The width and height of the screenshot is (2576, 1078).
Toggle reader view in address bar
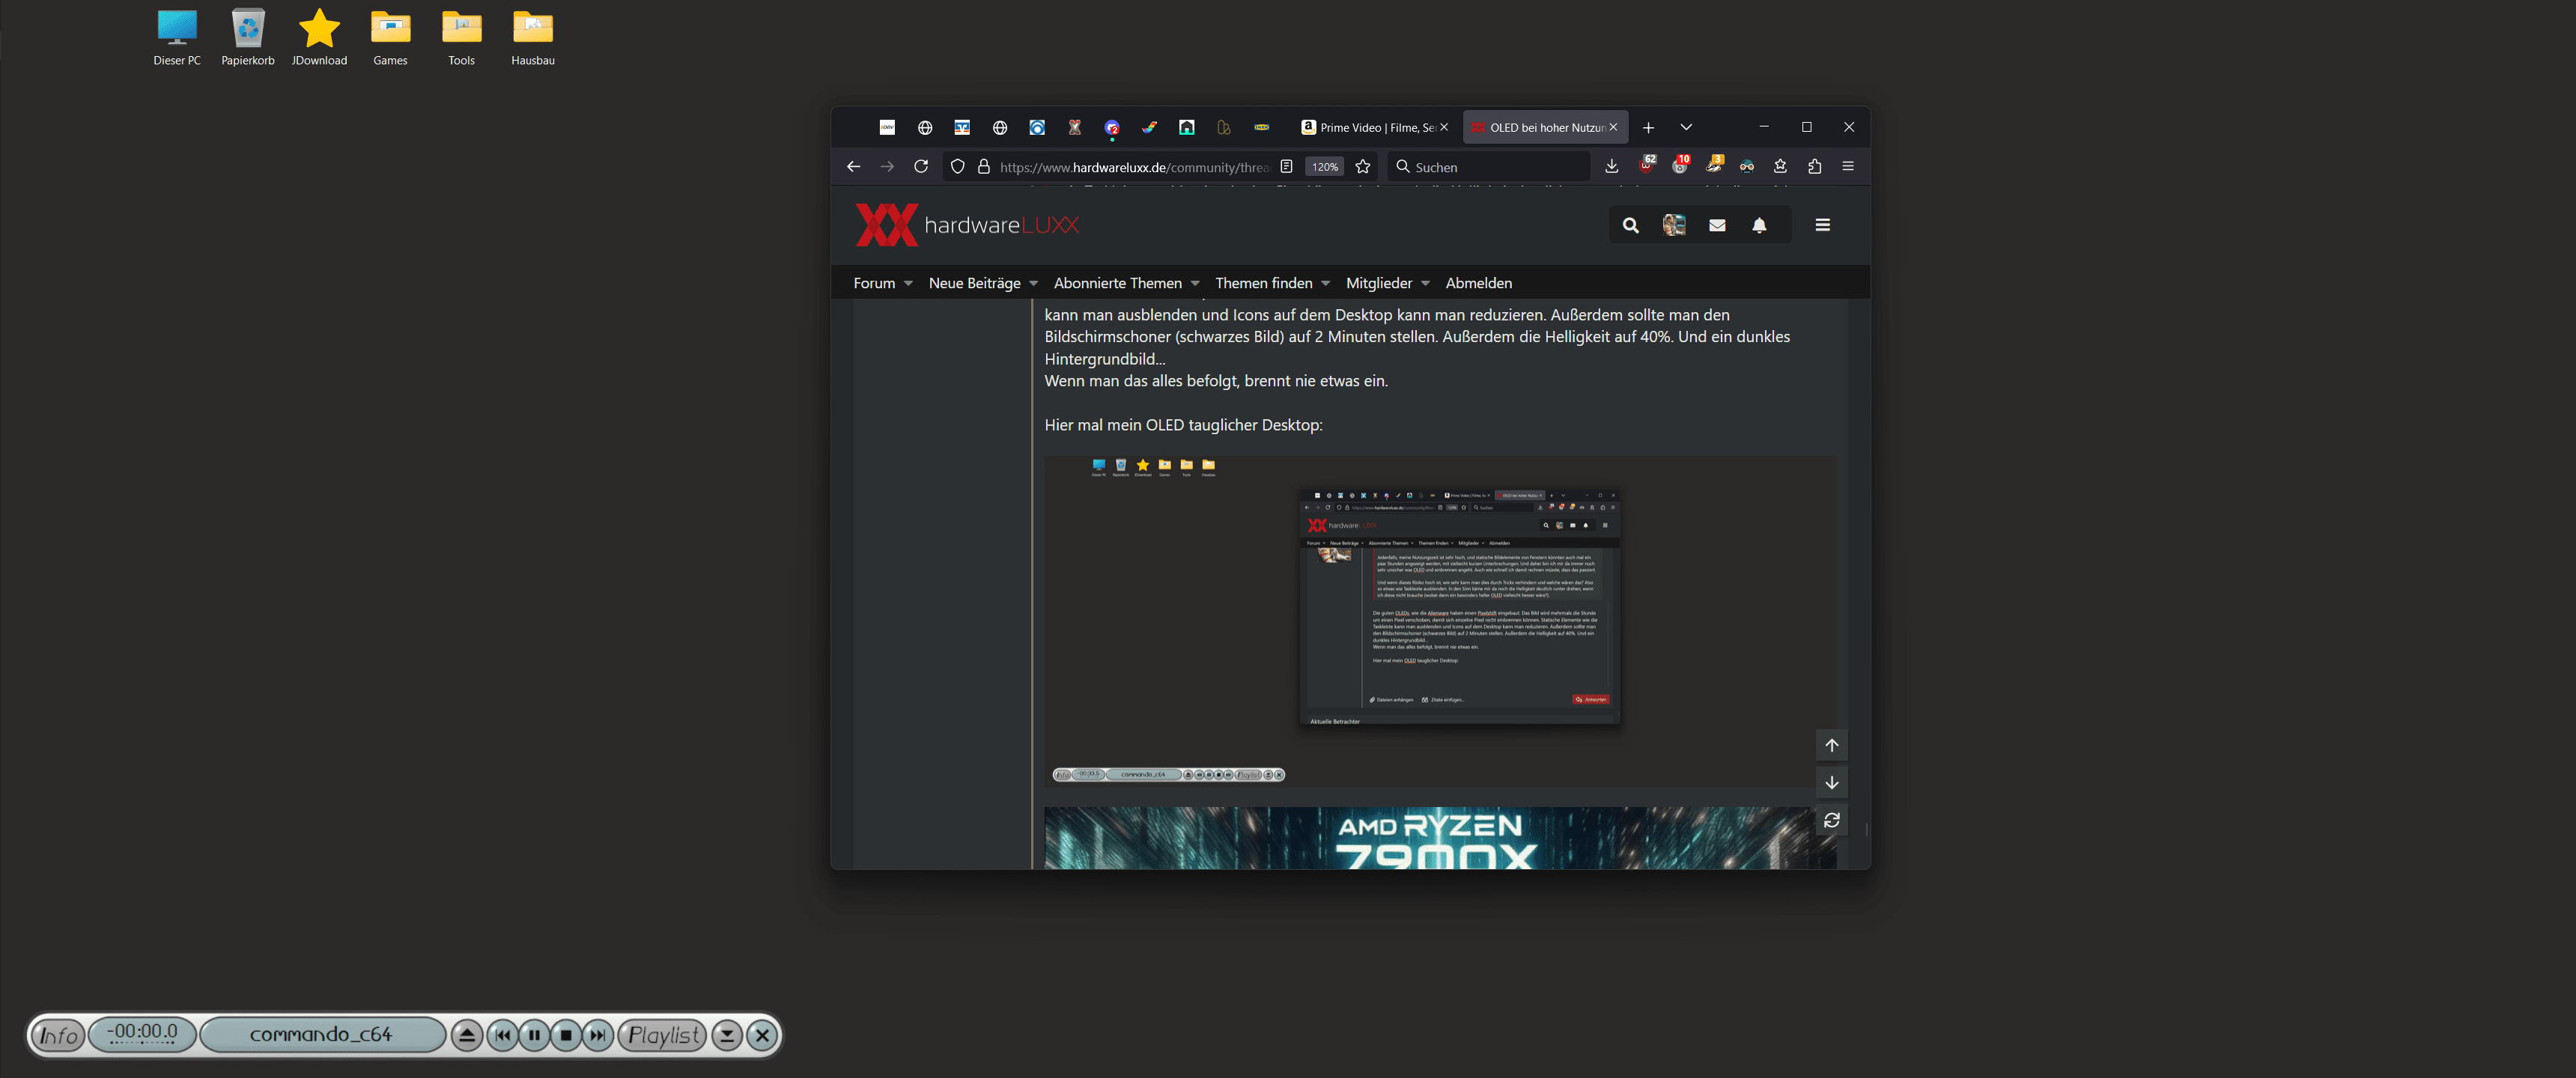pyautogui.click(x=1287, y=167)
